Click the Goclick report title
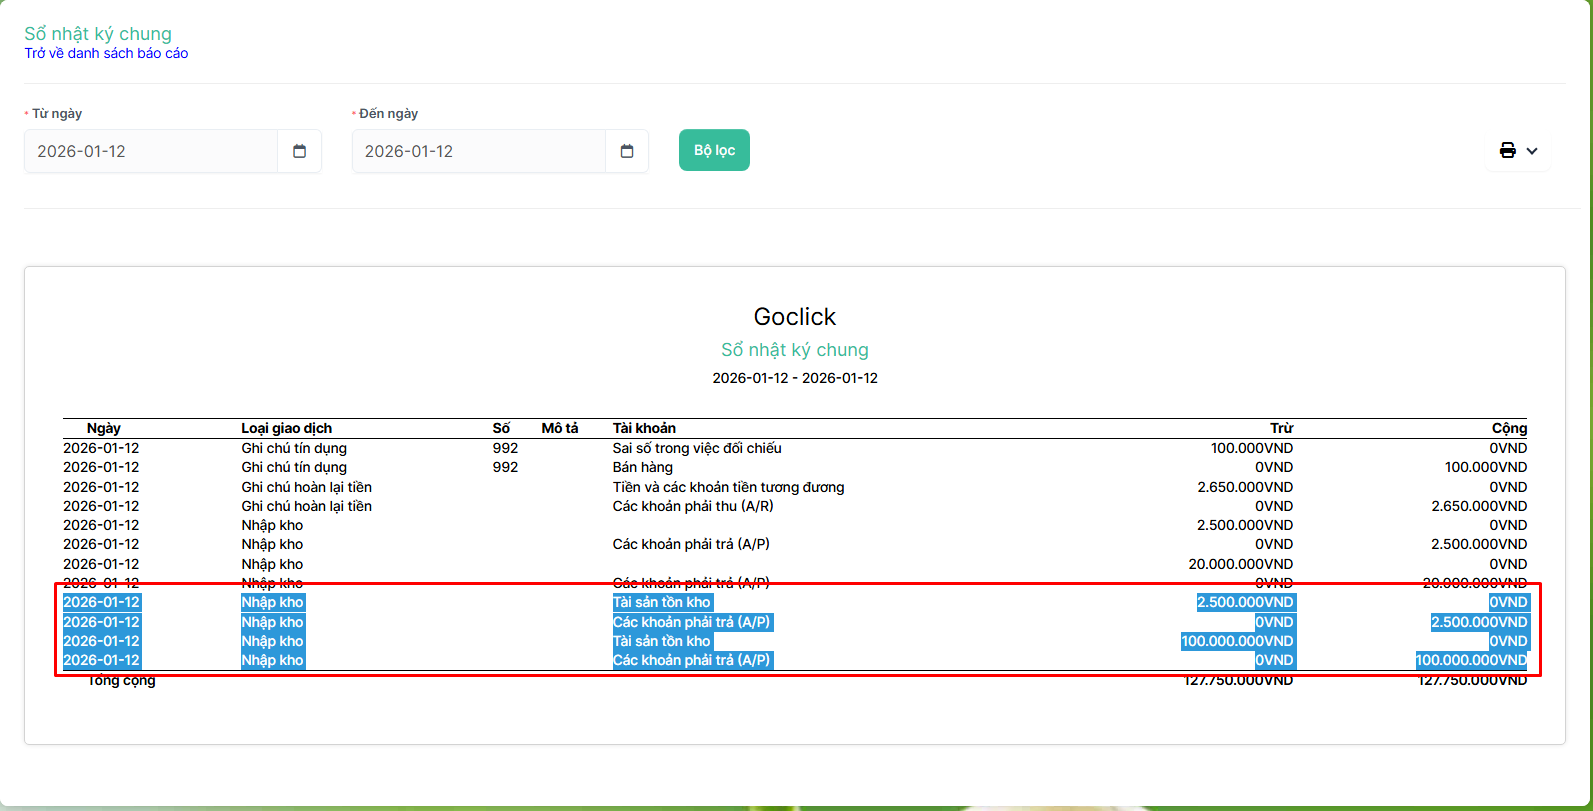The image size is (1593, 811). point(794,317)
